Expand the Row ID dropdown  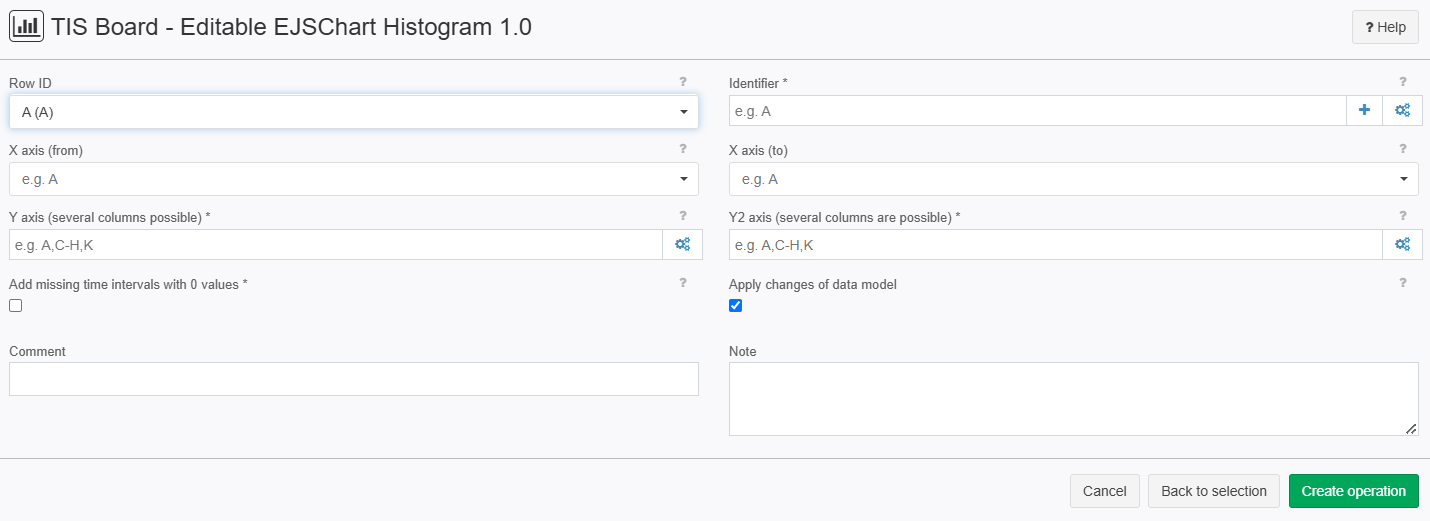354,112
